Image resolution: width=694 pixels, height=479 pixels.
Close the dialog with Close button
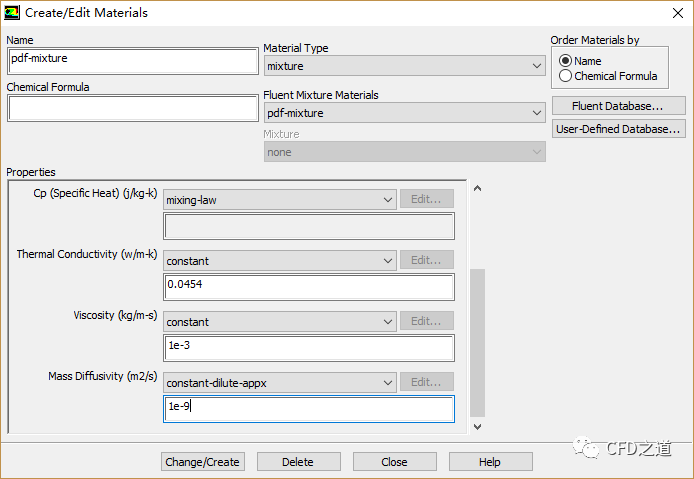(394, 462)
